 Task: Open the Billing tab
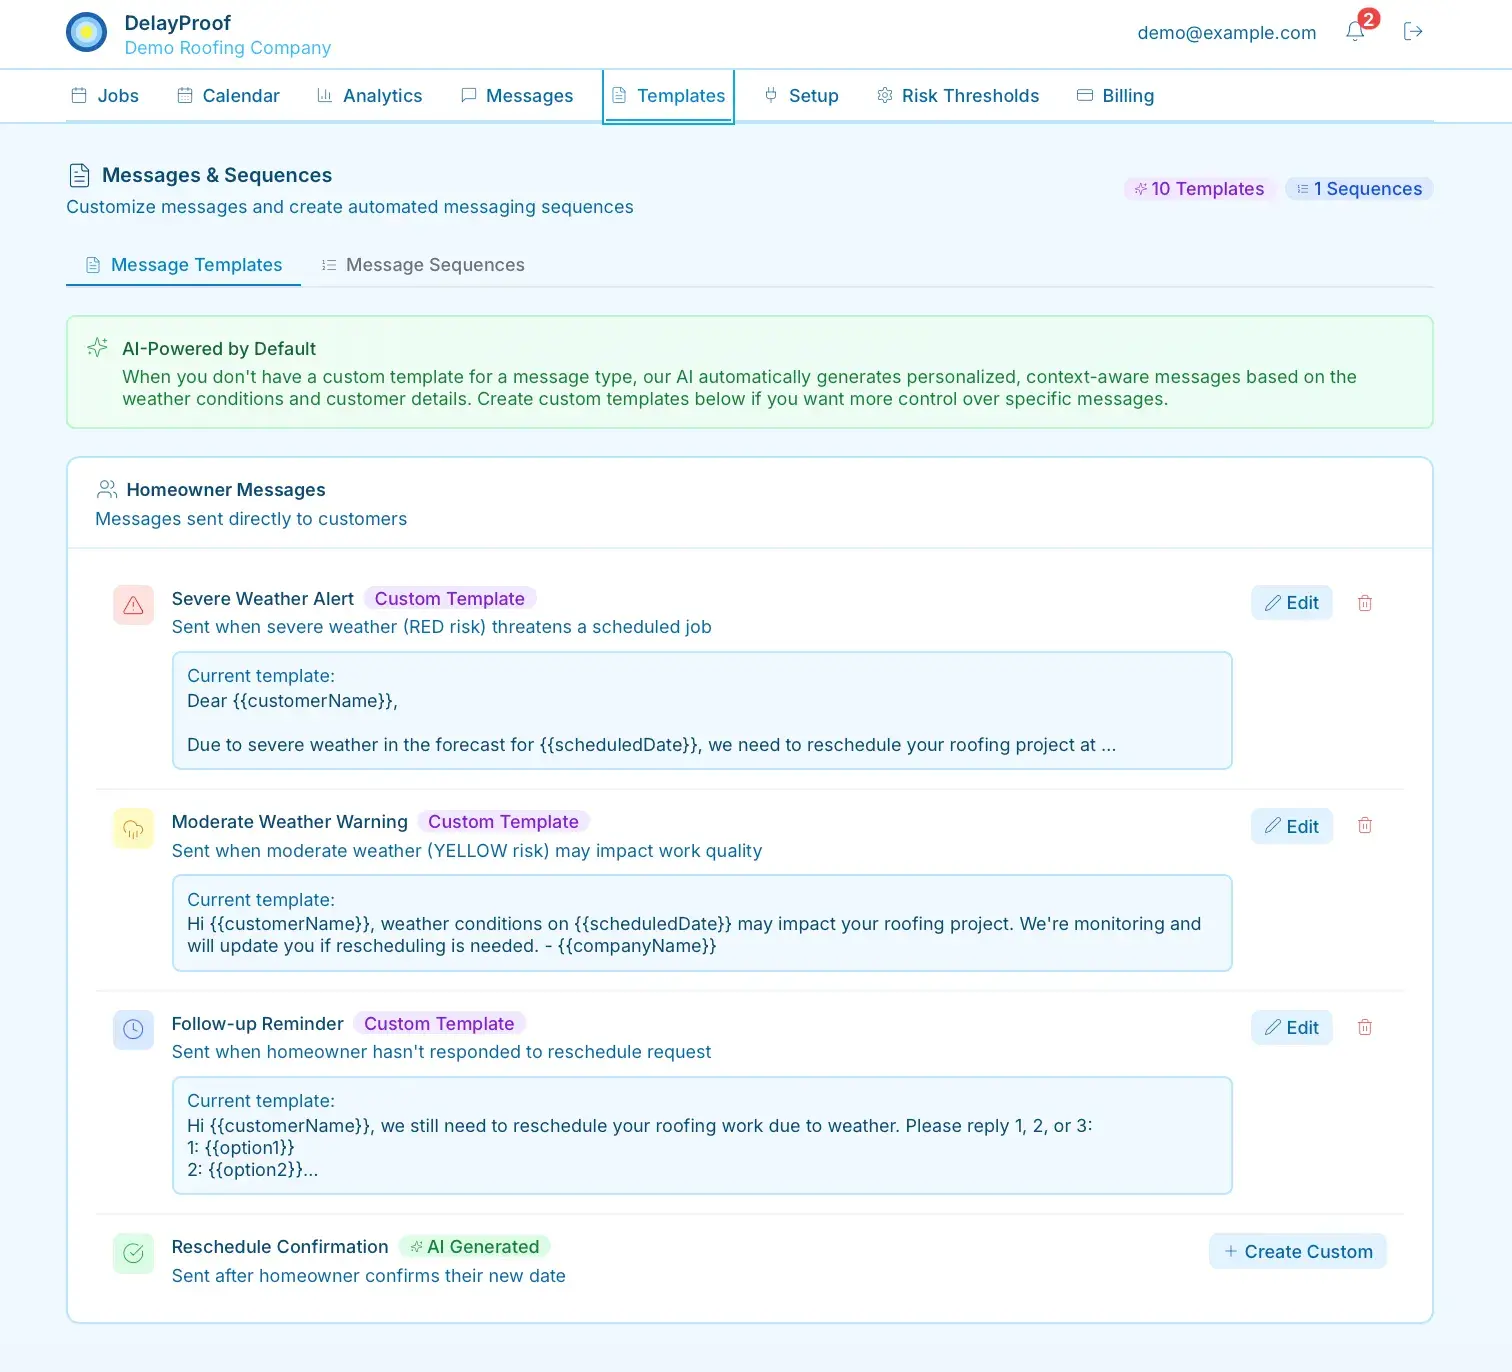coord(1116,96)
